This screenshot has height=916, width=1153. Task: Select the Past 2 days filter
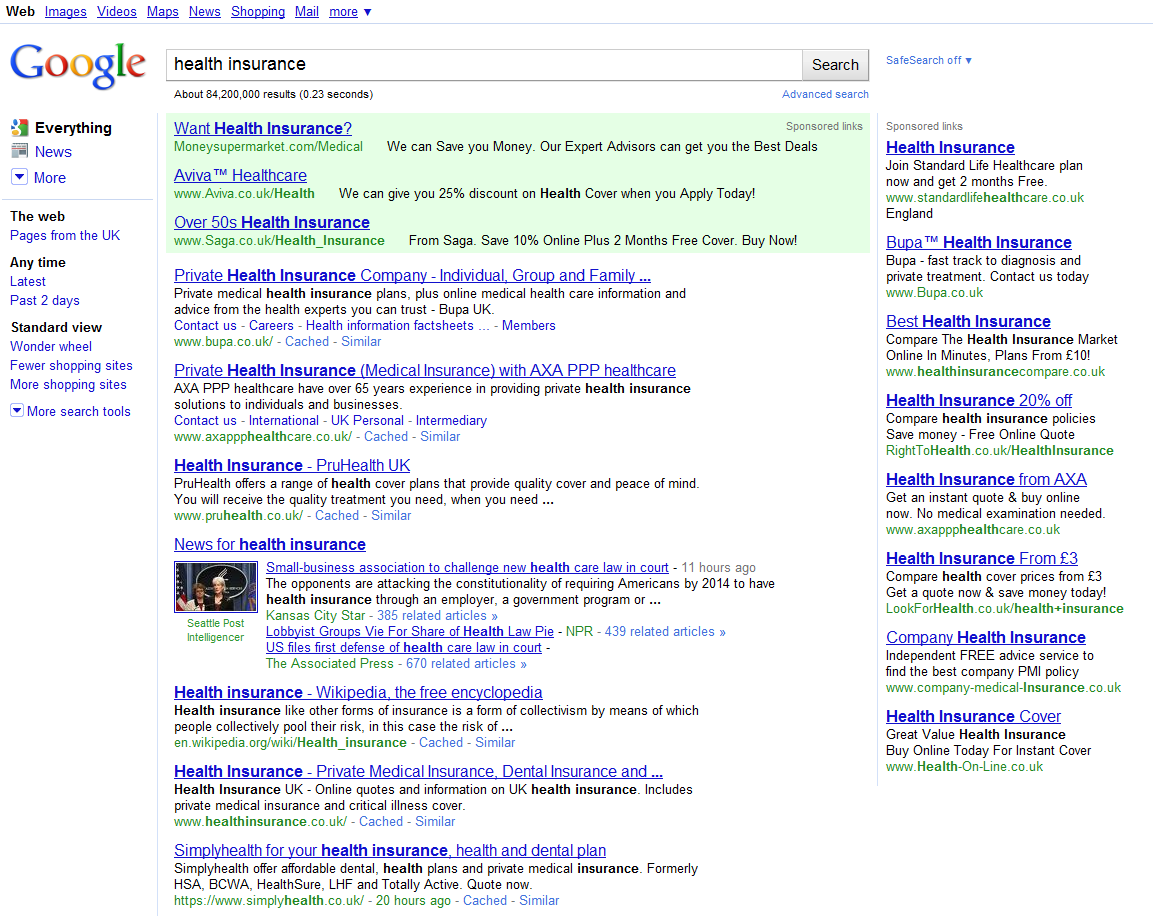[x=44, y=301]
